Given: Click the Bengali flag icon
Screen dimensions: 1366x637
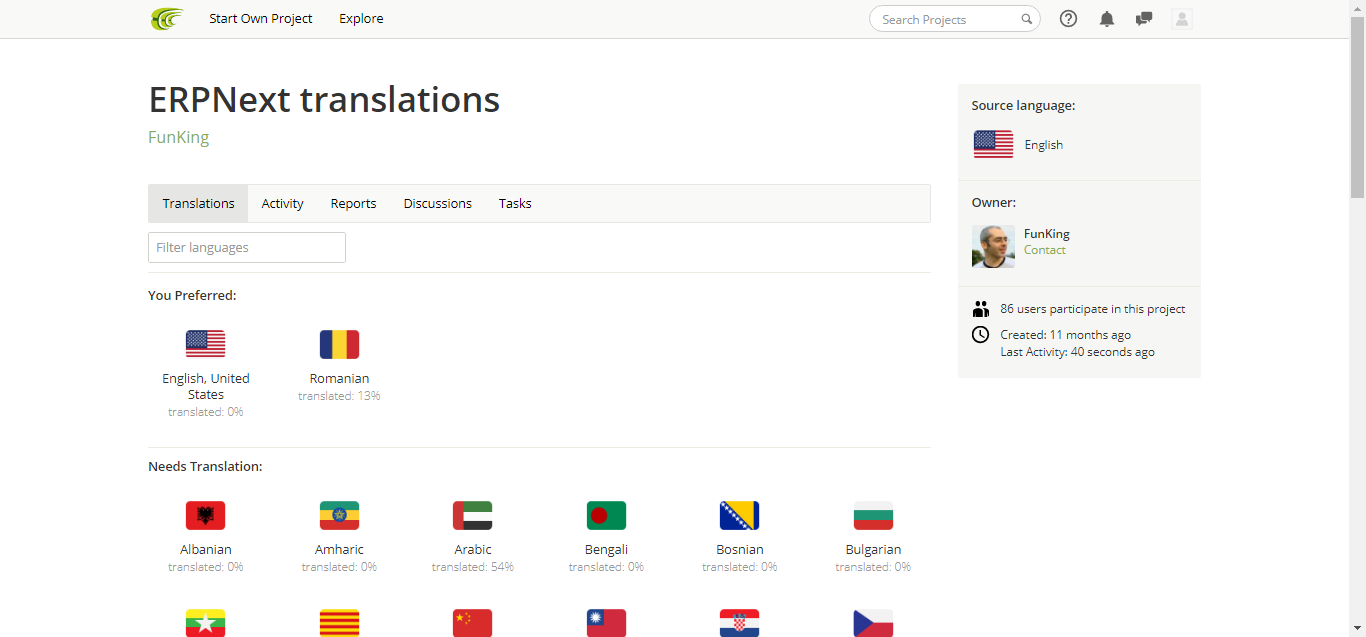Looking at the screenshot, I should [x=606, y=515].
